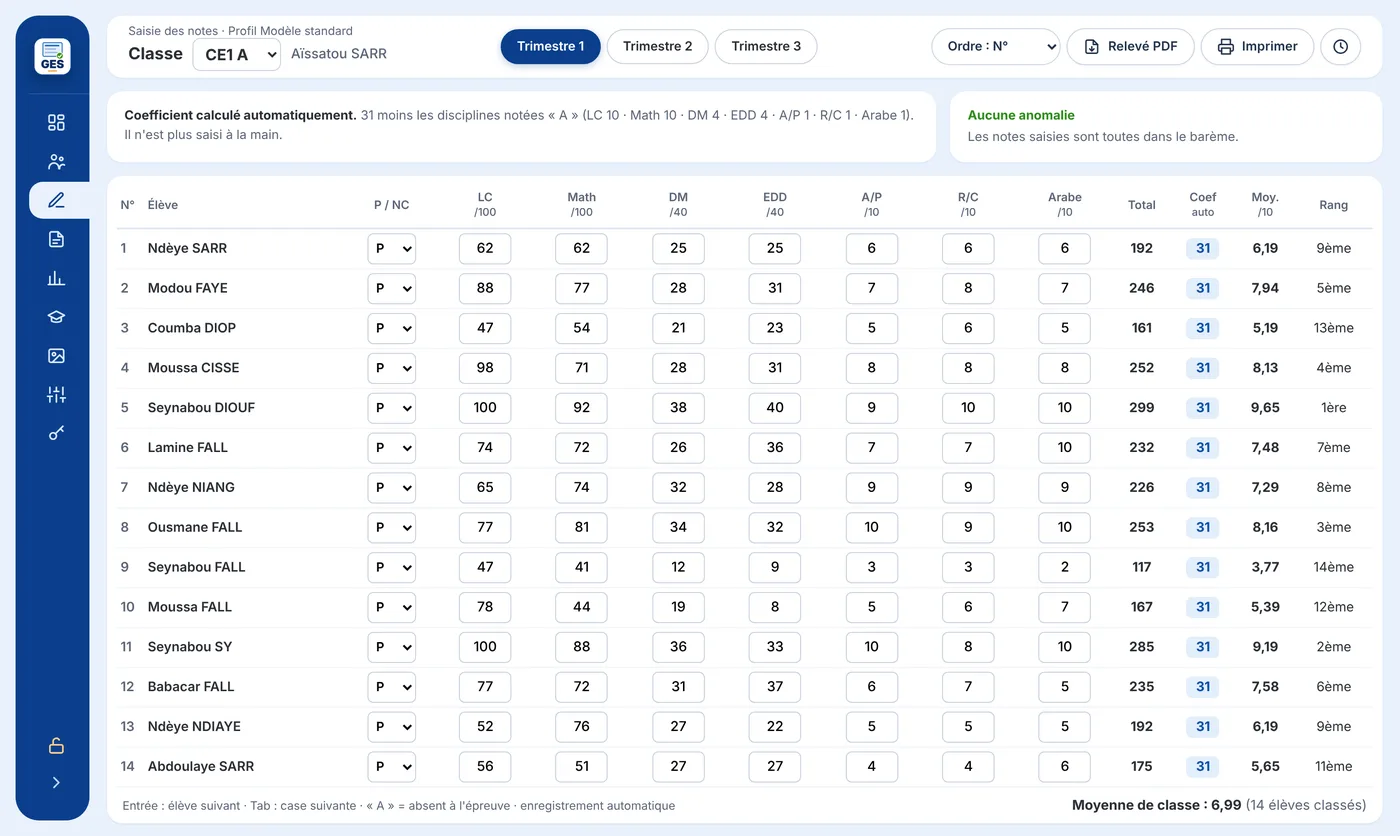Click the Total value 299

1142,408
